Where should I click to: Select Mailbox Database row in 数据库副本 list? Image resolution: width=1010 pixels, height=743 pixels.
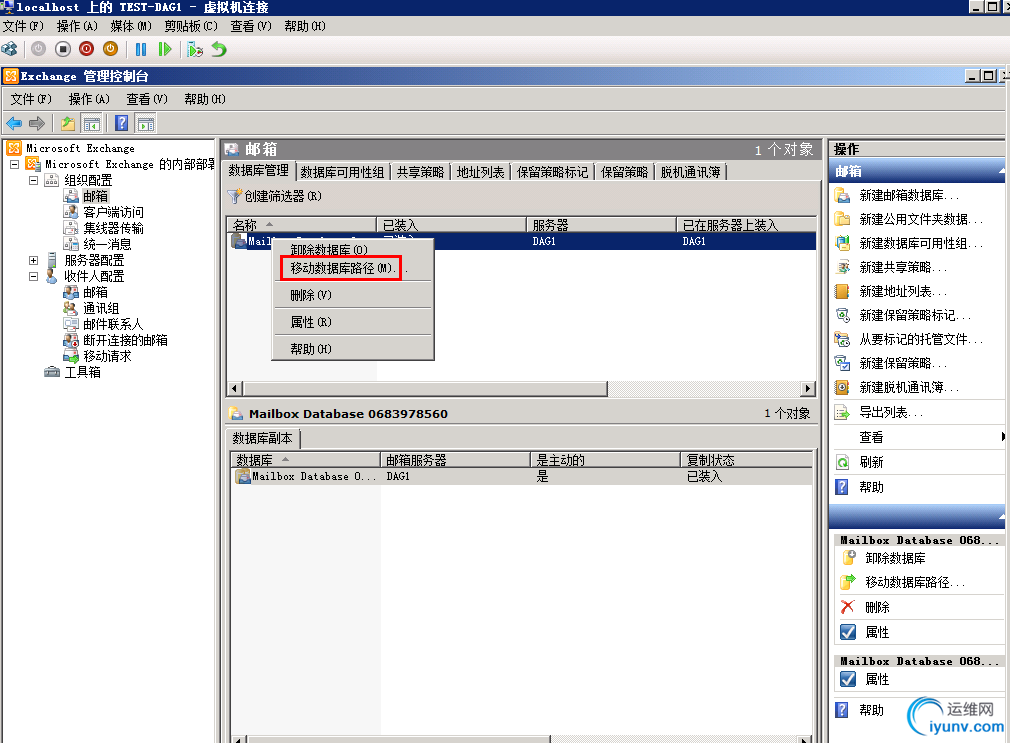521,476
